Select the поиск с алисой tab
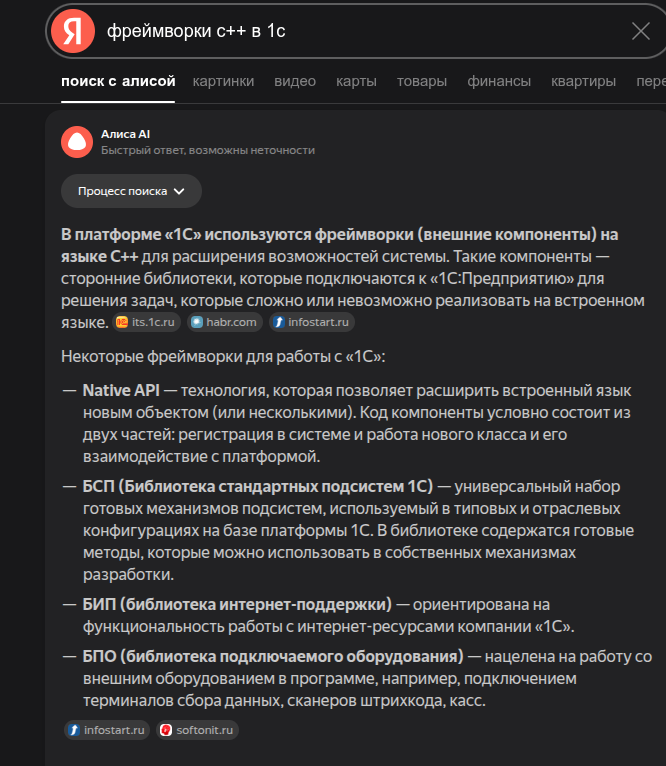 [118, 81]
